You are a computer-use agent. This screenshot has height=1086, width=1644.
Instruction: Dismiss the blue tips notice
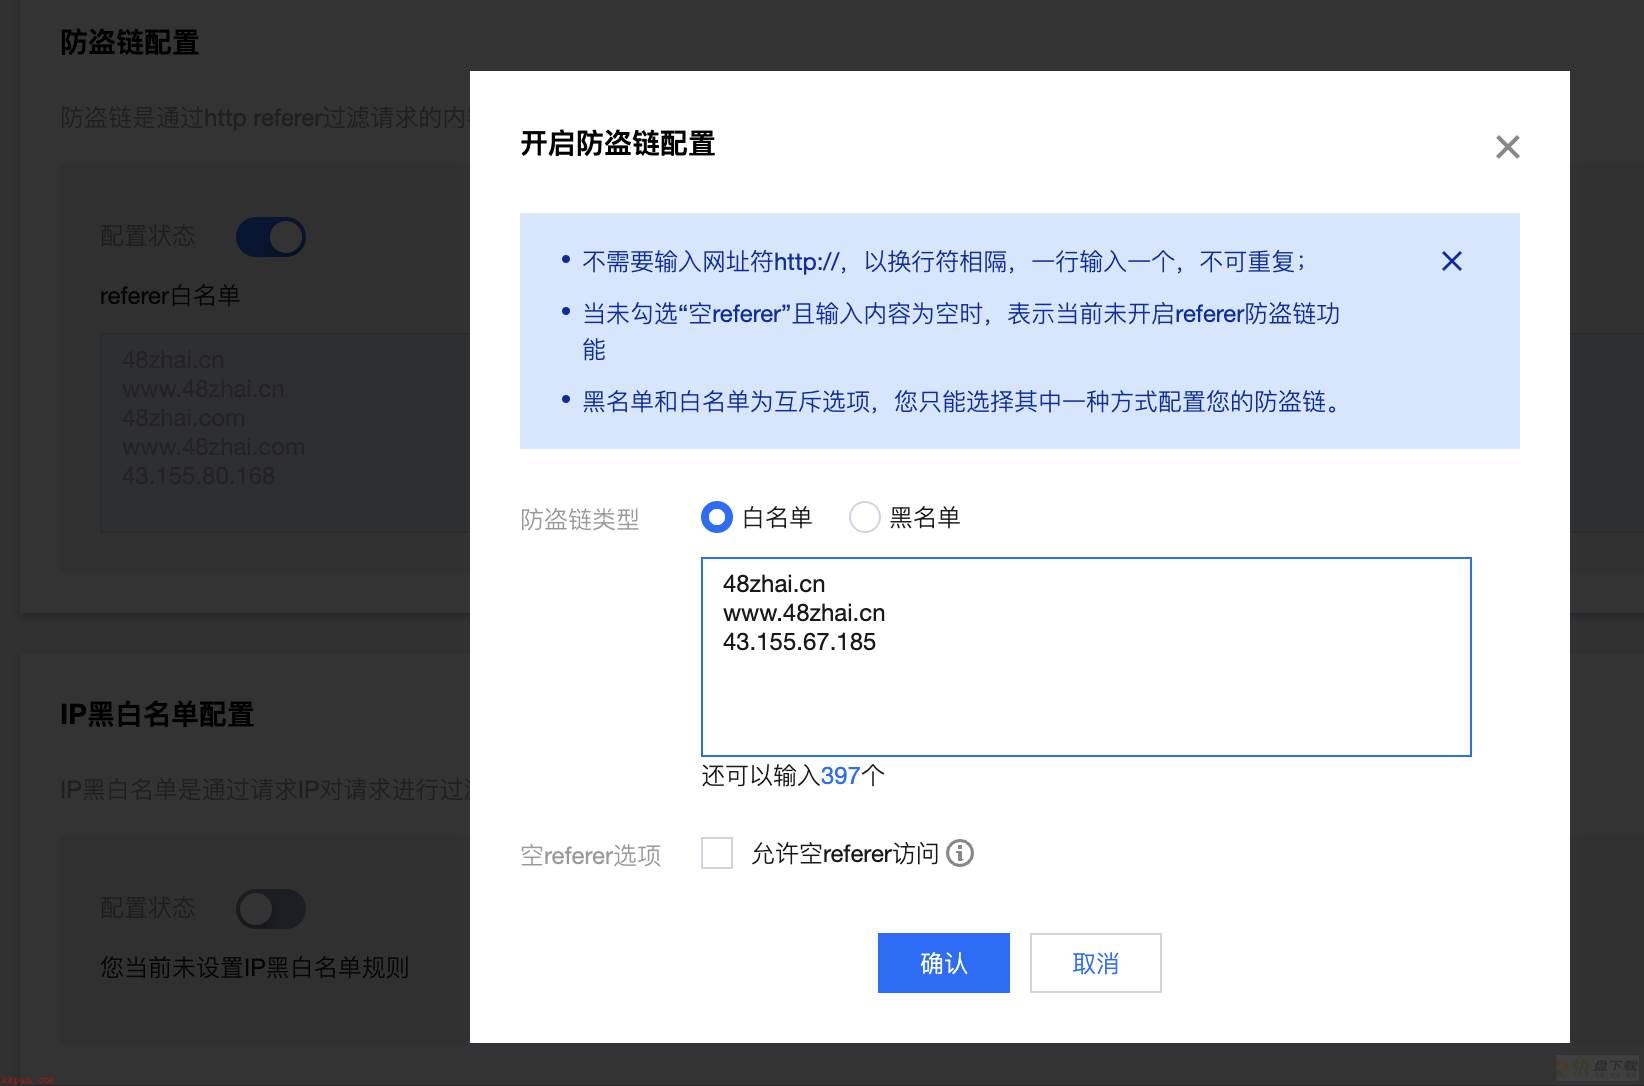(x=1451, y=261)
